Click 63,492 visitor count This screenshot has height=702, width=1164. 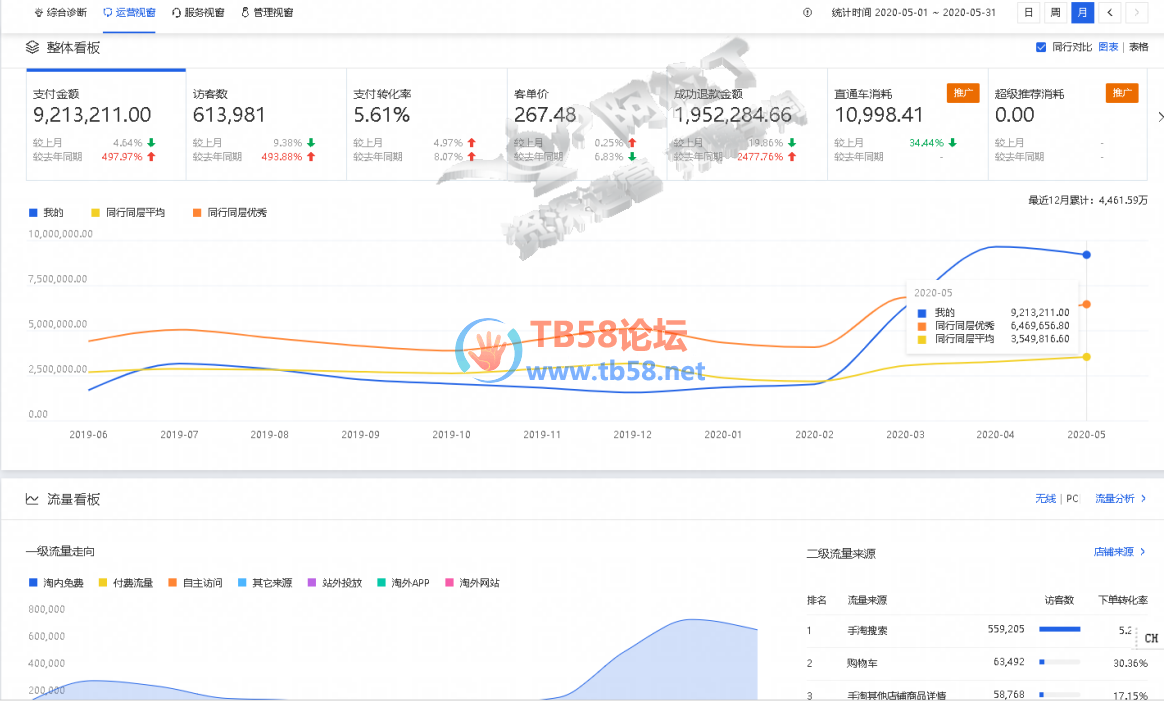(1009, 662)
